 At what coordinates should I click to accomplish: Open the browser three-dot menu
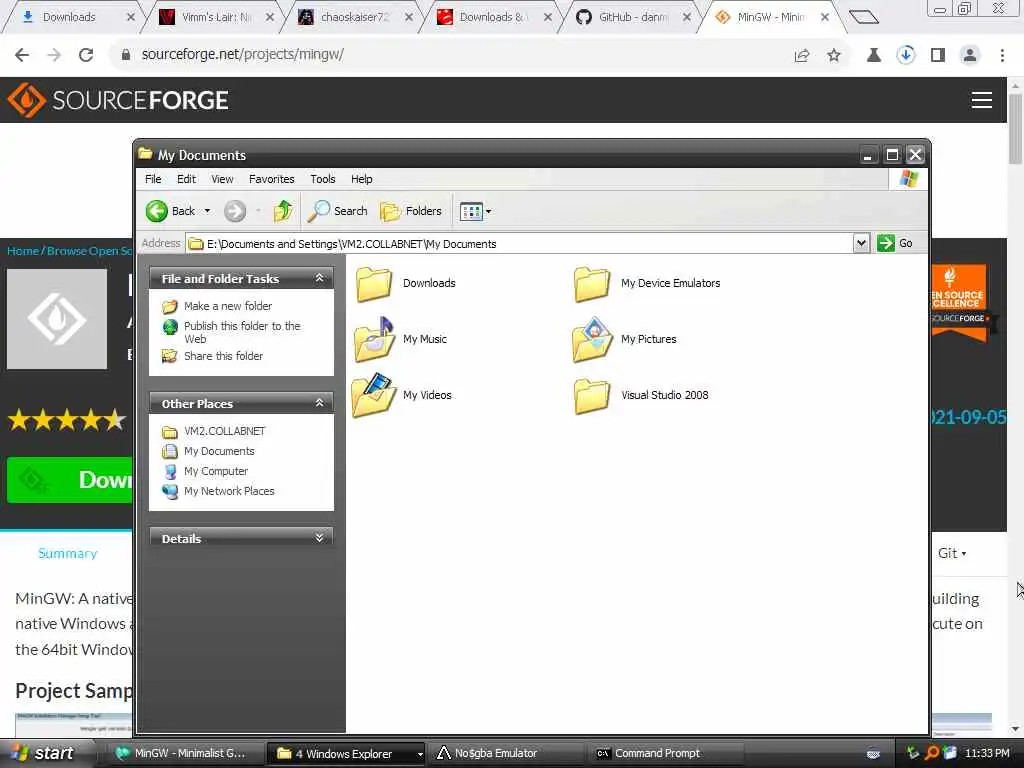click(1002, 56)
